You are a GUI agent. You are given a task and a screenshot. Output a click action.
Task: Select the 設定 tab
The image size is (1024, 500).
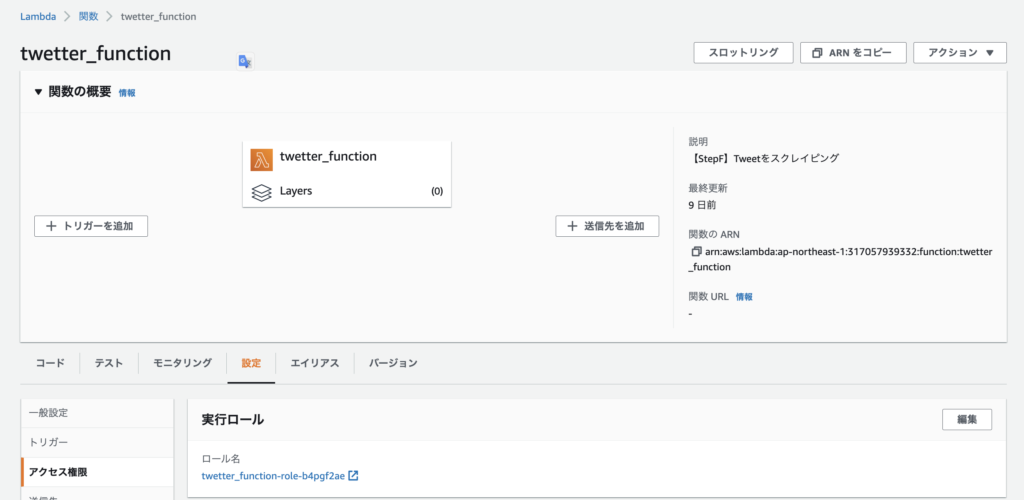pyautogui.click(x=251, y=363)
